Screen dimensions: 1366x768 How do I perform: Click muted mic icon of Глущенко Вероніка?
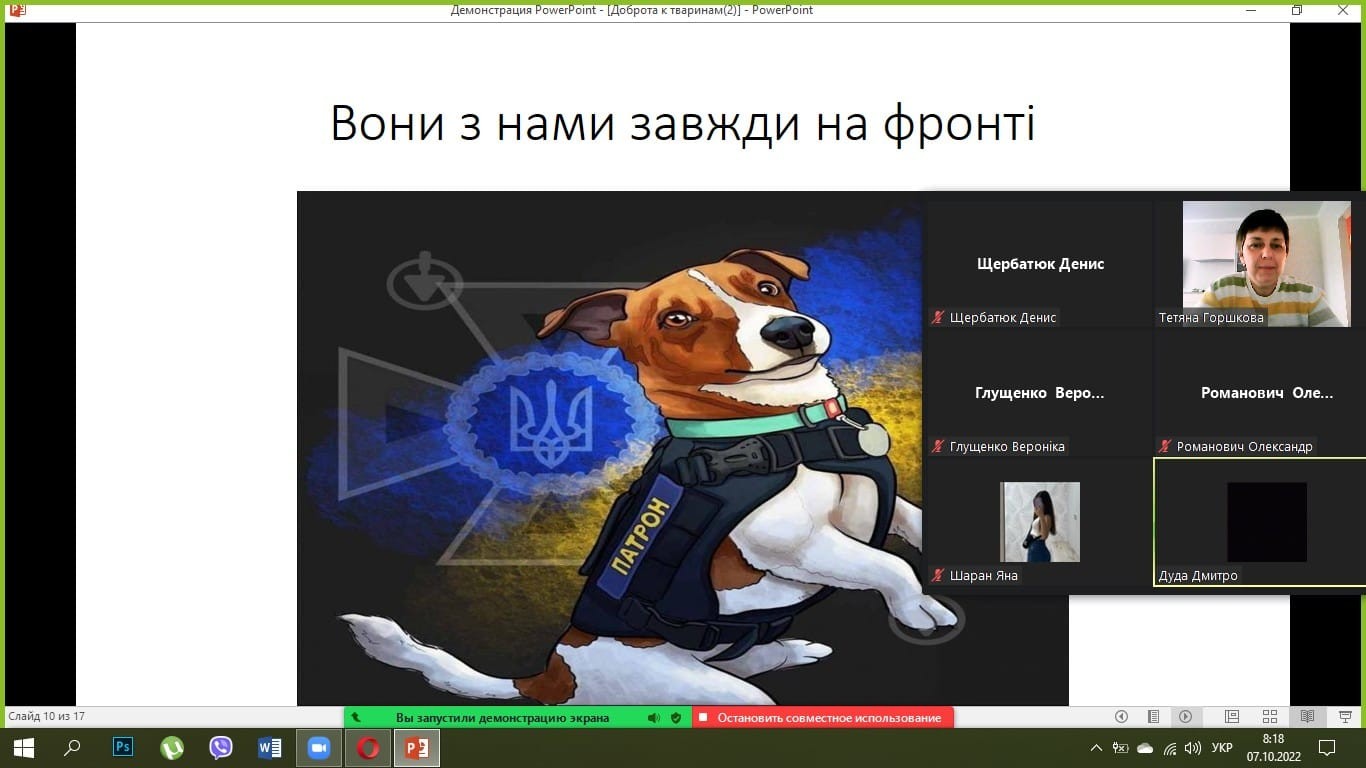pos(938,447)
